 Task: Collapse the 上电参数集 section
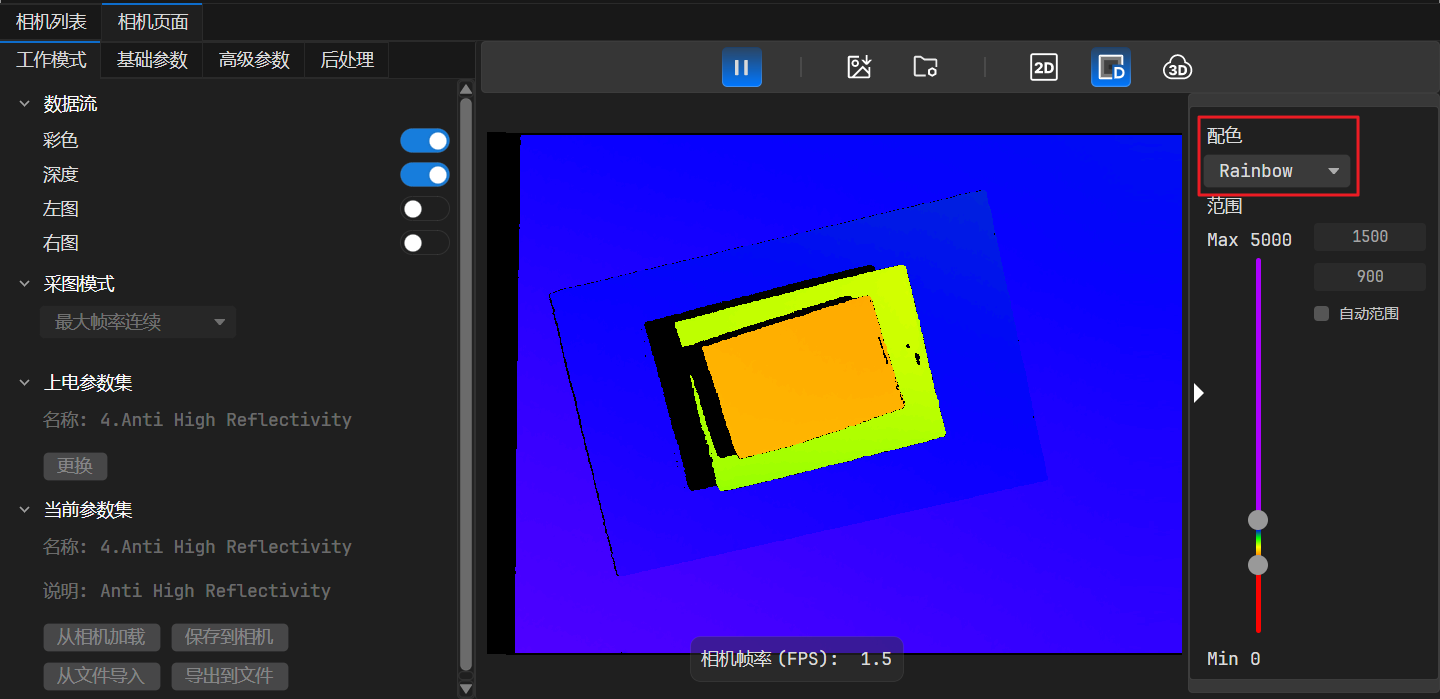pyautogui.click(x=25, y=383)
